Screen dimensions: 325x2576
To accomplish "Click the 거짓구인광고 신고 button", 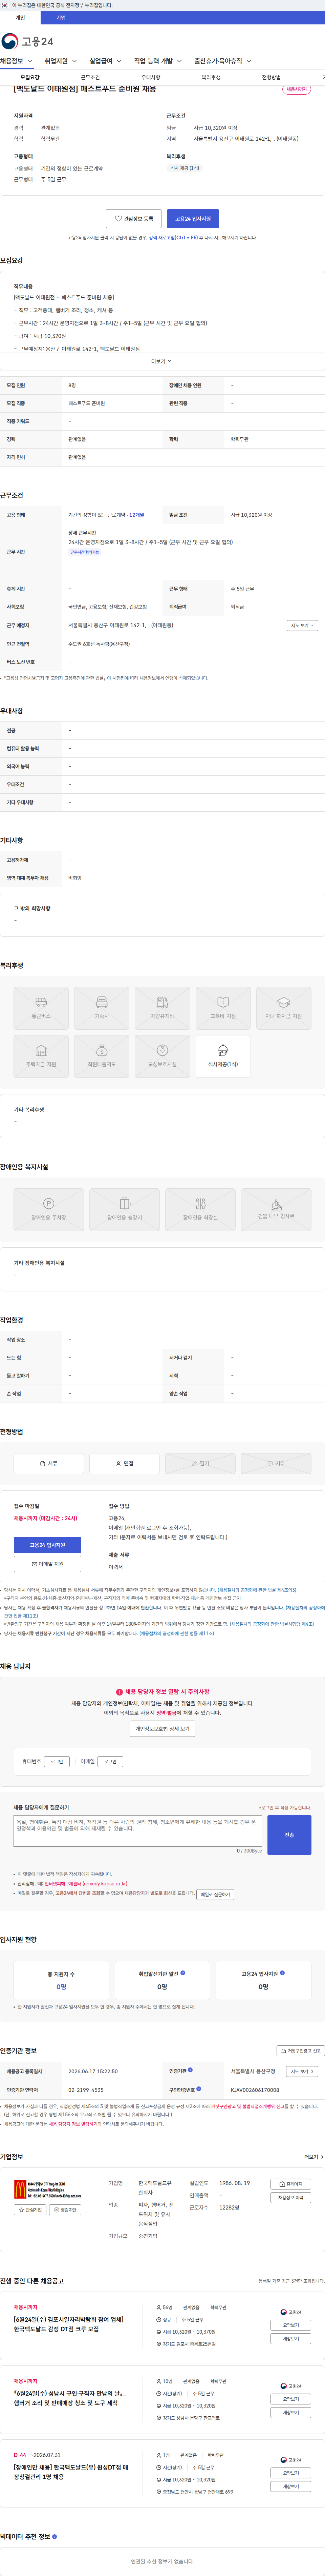I will [x=300, y=2051].
